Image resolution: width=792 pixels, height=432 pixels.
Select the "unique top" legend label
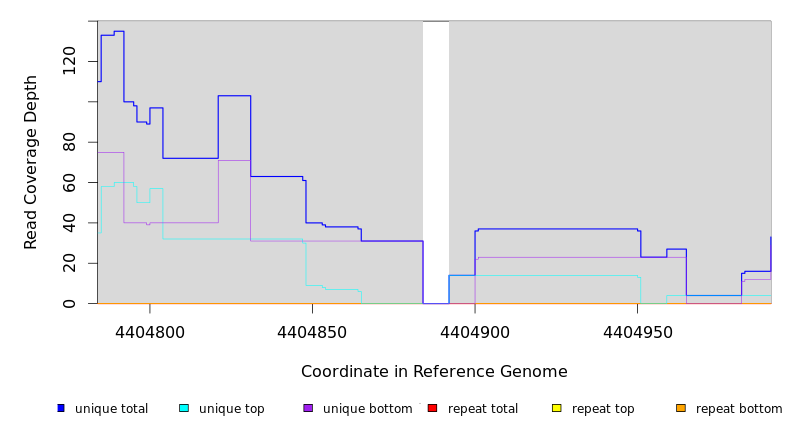(231, 409)
